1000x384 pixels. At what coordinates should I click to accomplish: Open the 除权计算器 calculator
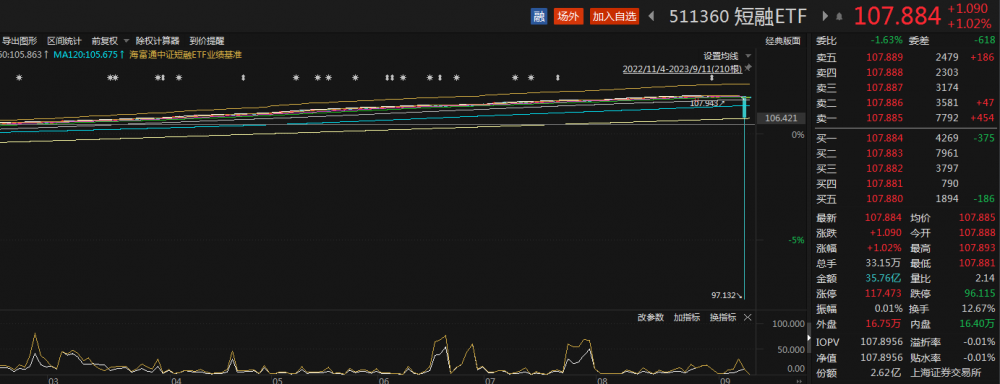pyautogui.click(x=158, y=41)
